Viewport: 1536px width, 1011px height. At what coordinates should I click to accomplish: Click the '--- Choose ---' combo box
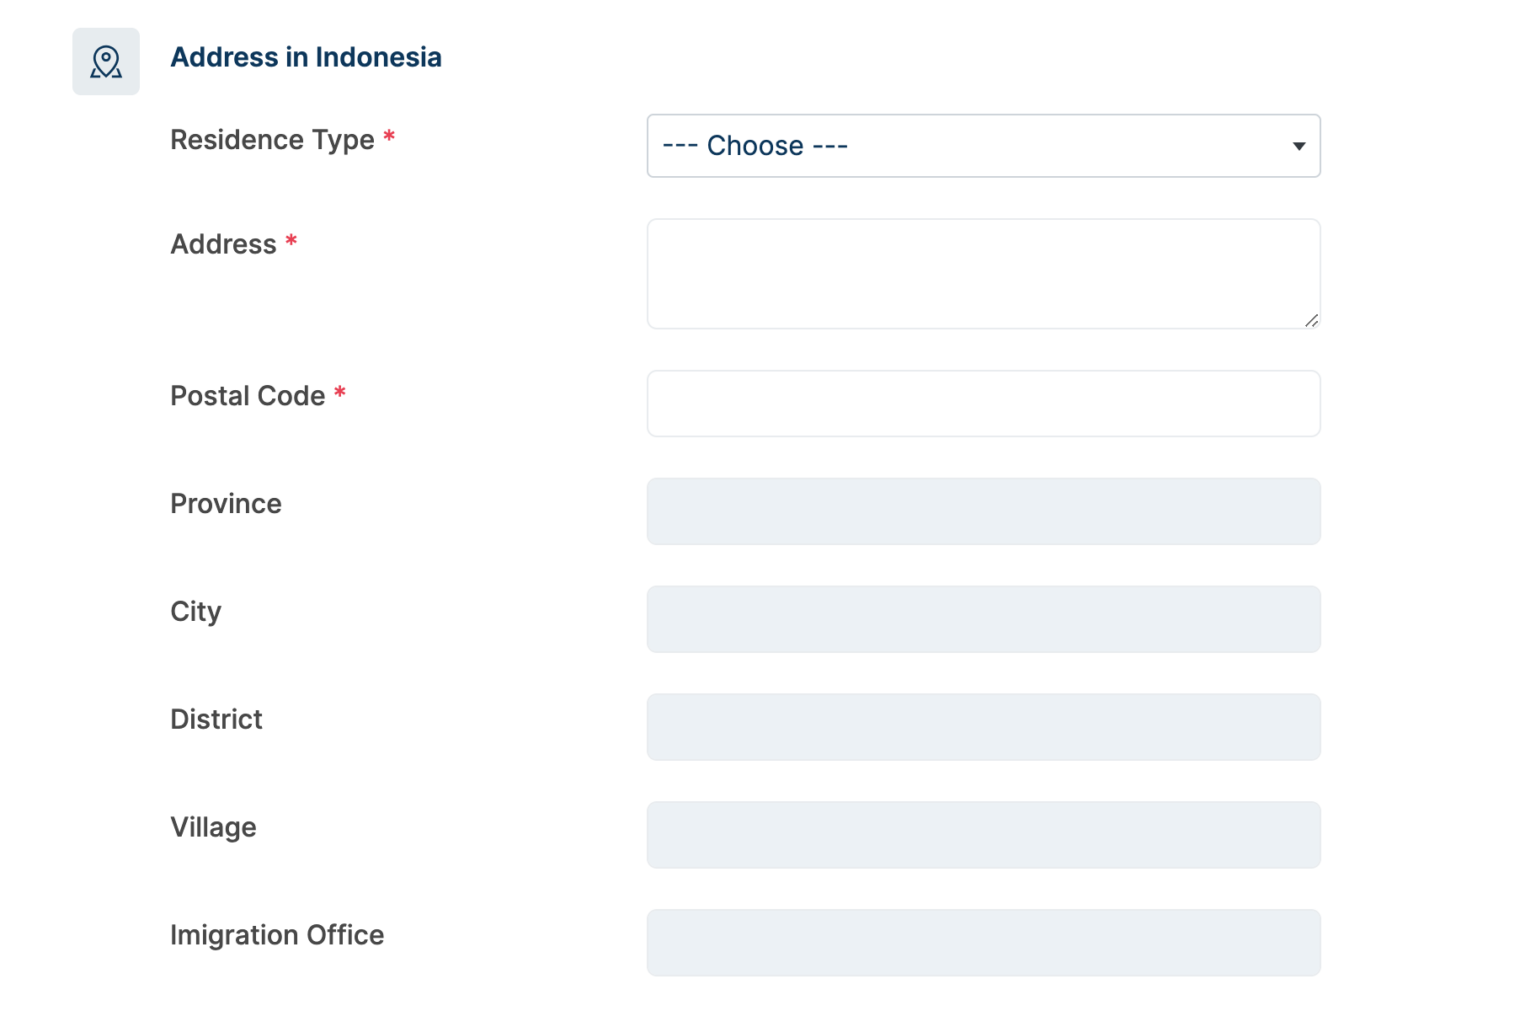[983, 146]
